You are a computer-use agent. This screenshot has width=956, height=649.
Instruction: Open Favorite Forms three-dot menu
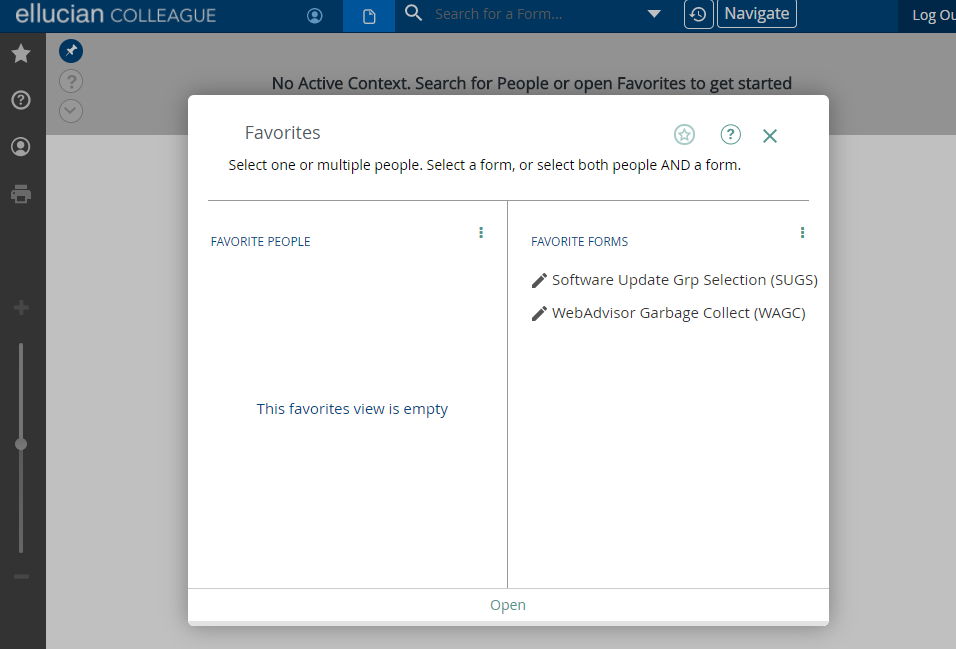pos(802,232)
